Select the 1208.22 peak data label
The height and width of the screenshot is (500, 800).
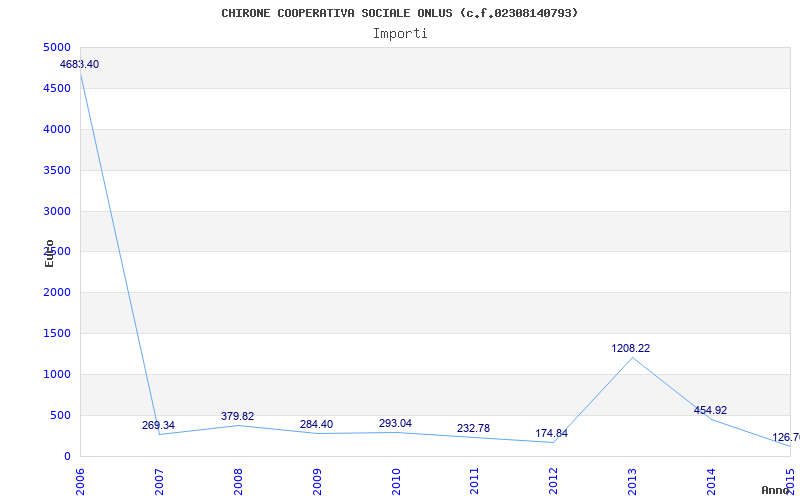pos(631,348)
